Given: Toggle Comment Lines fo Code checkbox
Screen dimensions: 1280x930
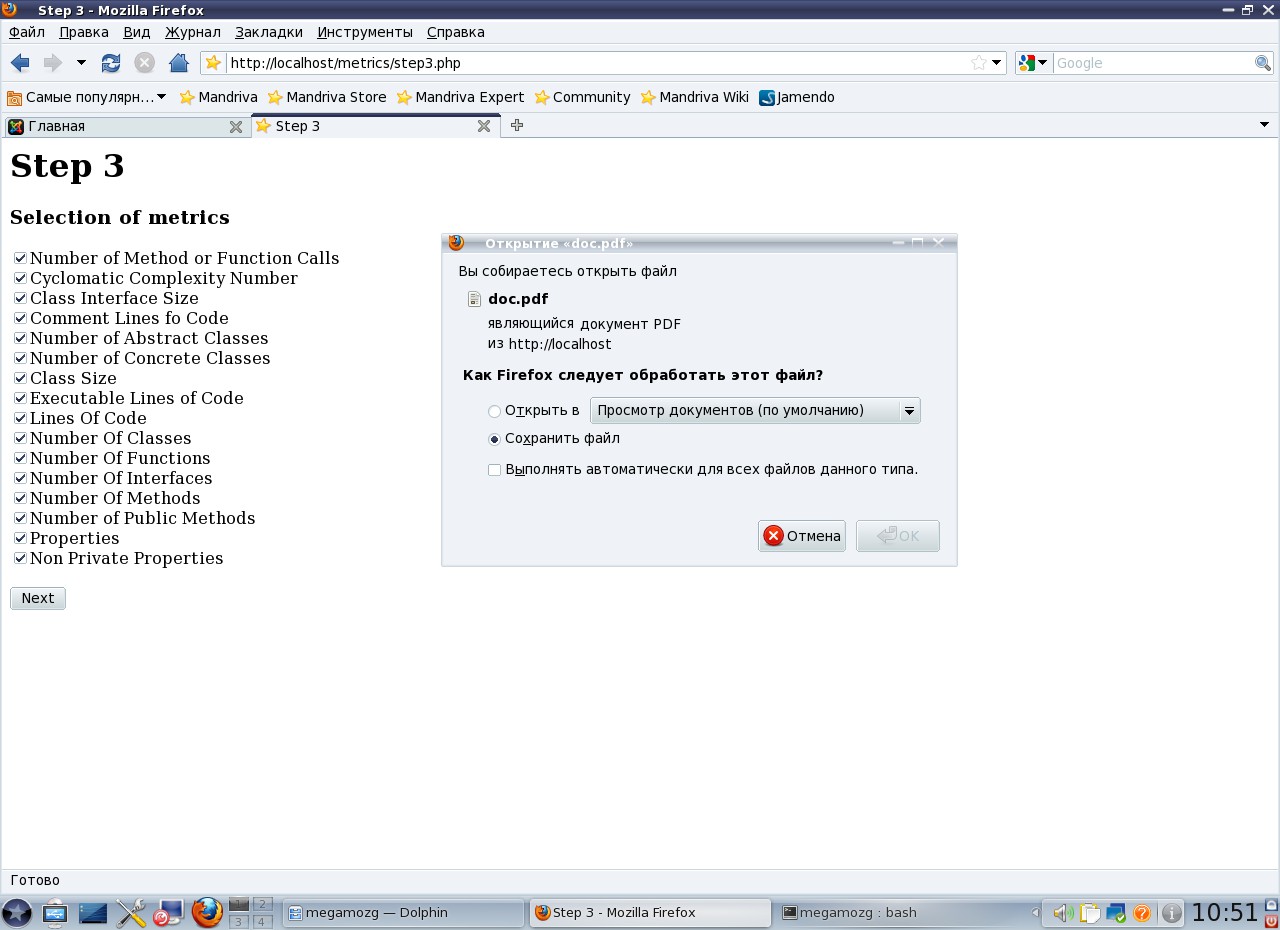Looking at the screenshot, I should point(20,318).
